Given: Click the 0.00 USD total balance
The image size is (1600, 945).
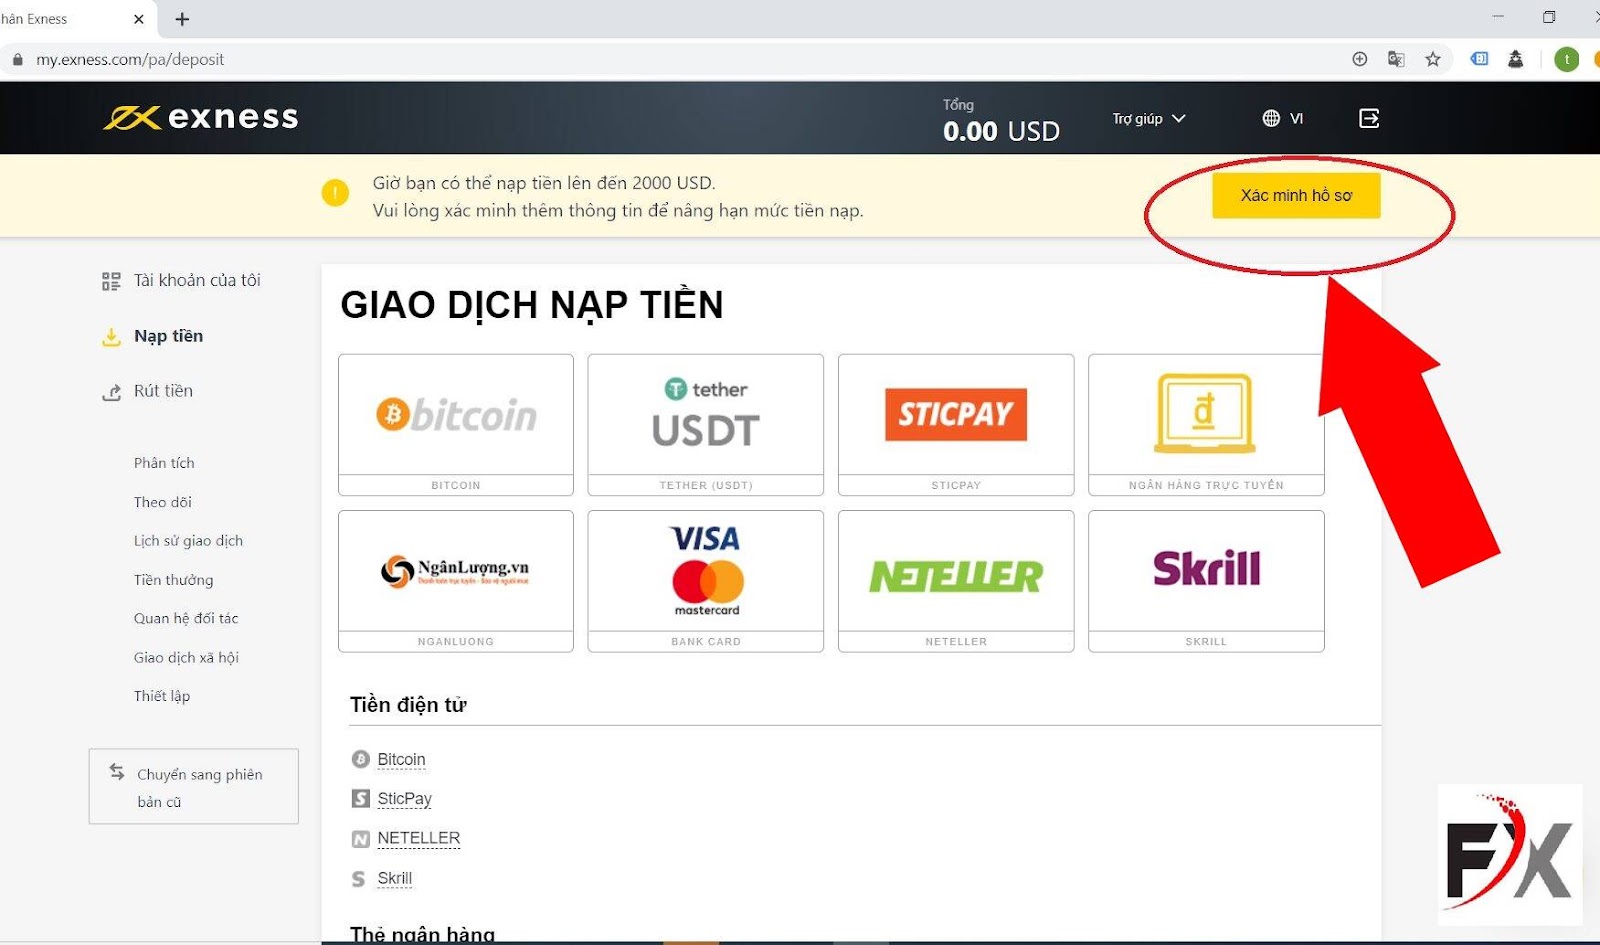Looking at the screenshot, I should (1001, 131).
